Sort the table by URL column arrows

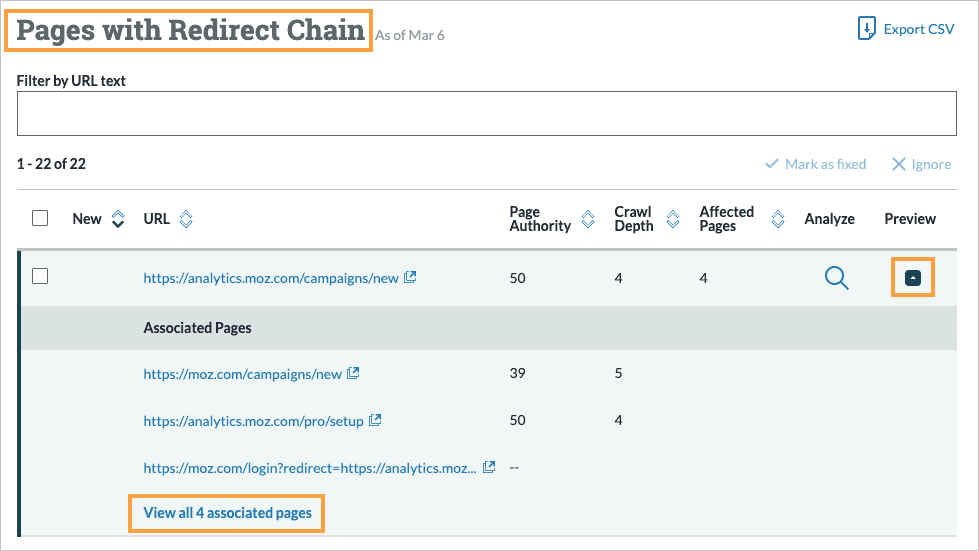coord(185,219)
